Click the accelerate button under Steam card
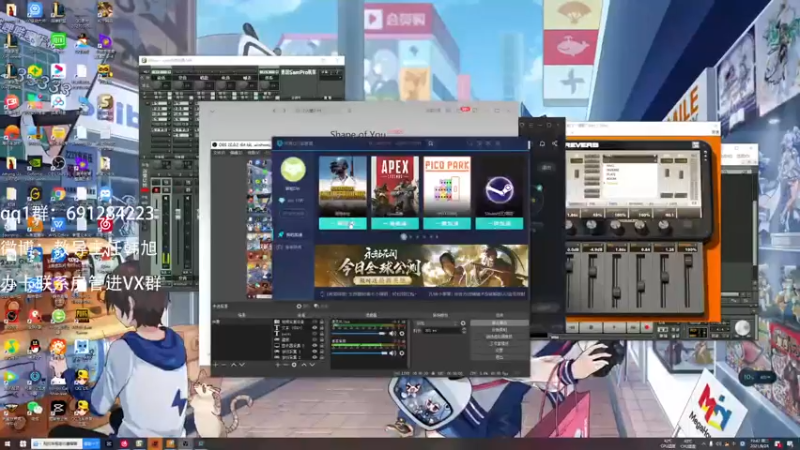Viewport: 800px width, 450px height. 499,223
